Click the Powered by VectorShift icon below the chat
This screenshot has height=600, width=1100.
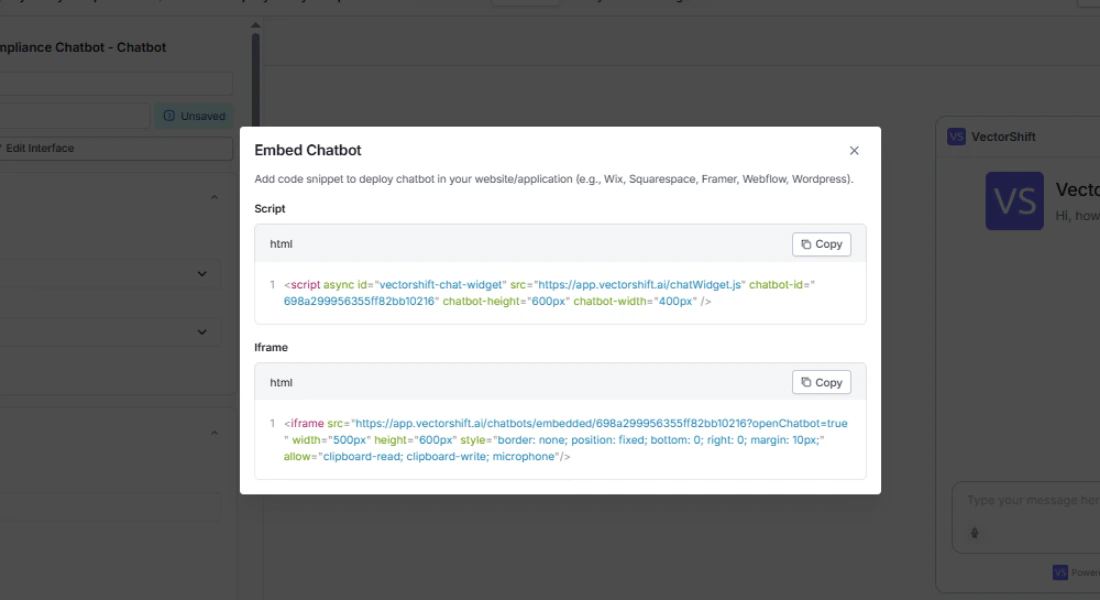click(x=1061, y=572)
